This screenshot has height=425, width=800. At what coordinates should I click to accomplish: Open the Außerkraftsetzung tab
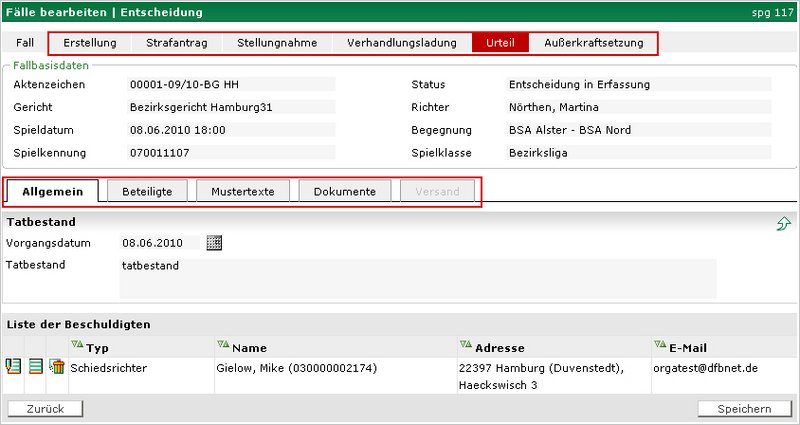[x=593, y=43]
